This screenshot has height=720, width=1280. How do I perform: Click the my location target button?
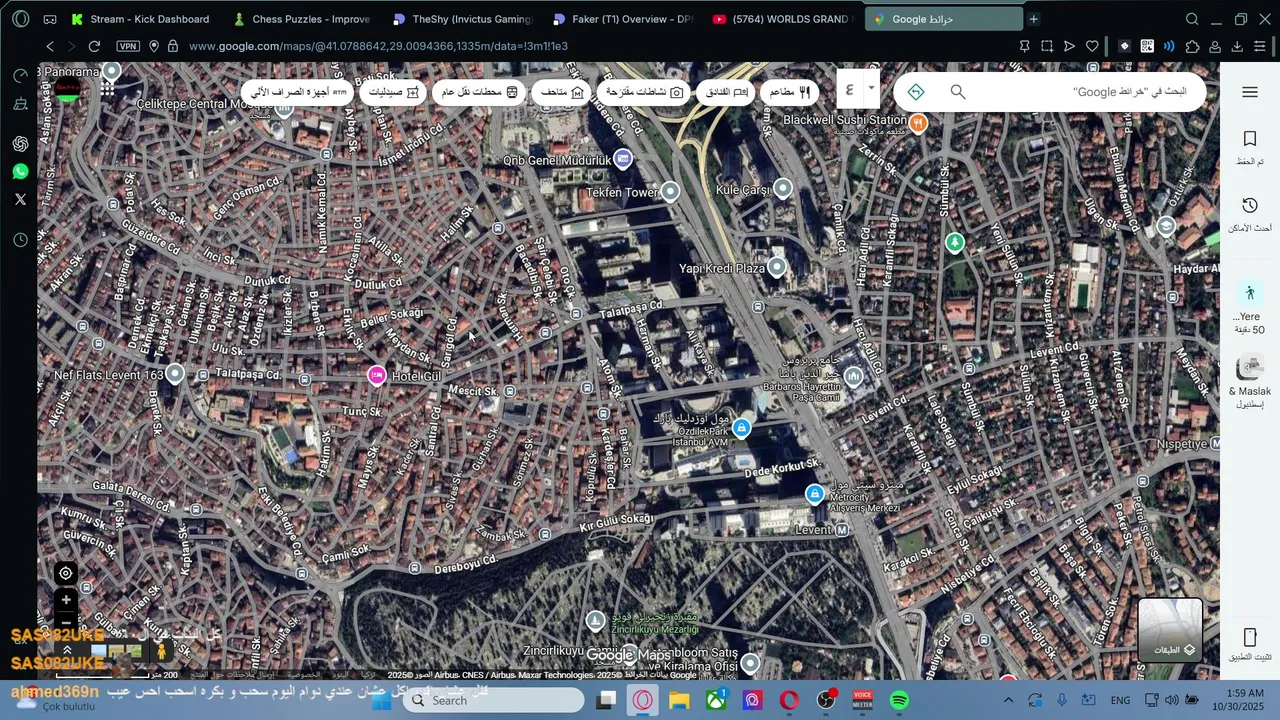pos(66,573)
